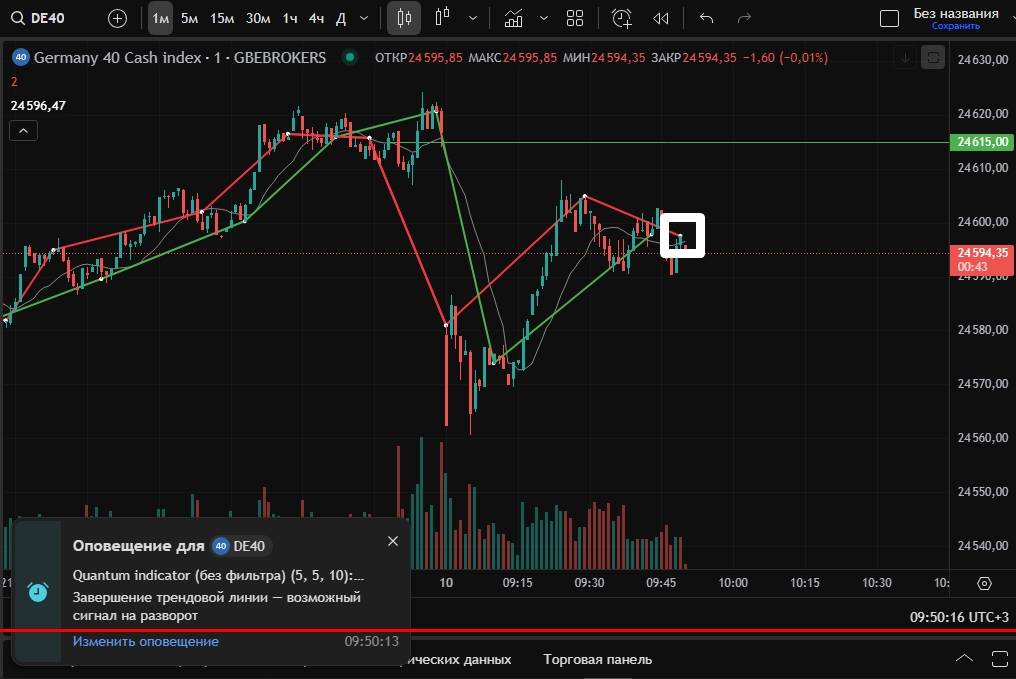Click the maximize pane button near price scale
The width and height of the screenshot is (1016, 679).
(x=933, y=58)
